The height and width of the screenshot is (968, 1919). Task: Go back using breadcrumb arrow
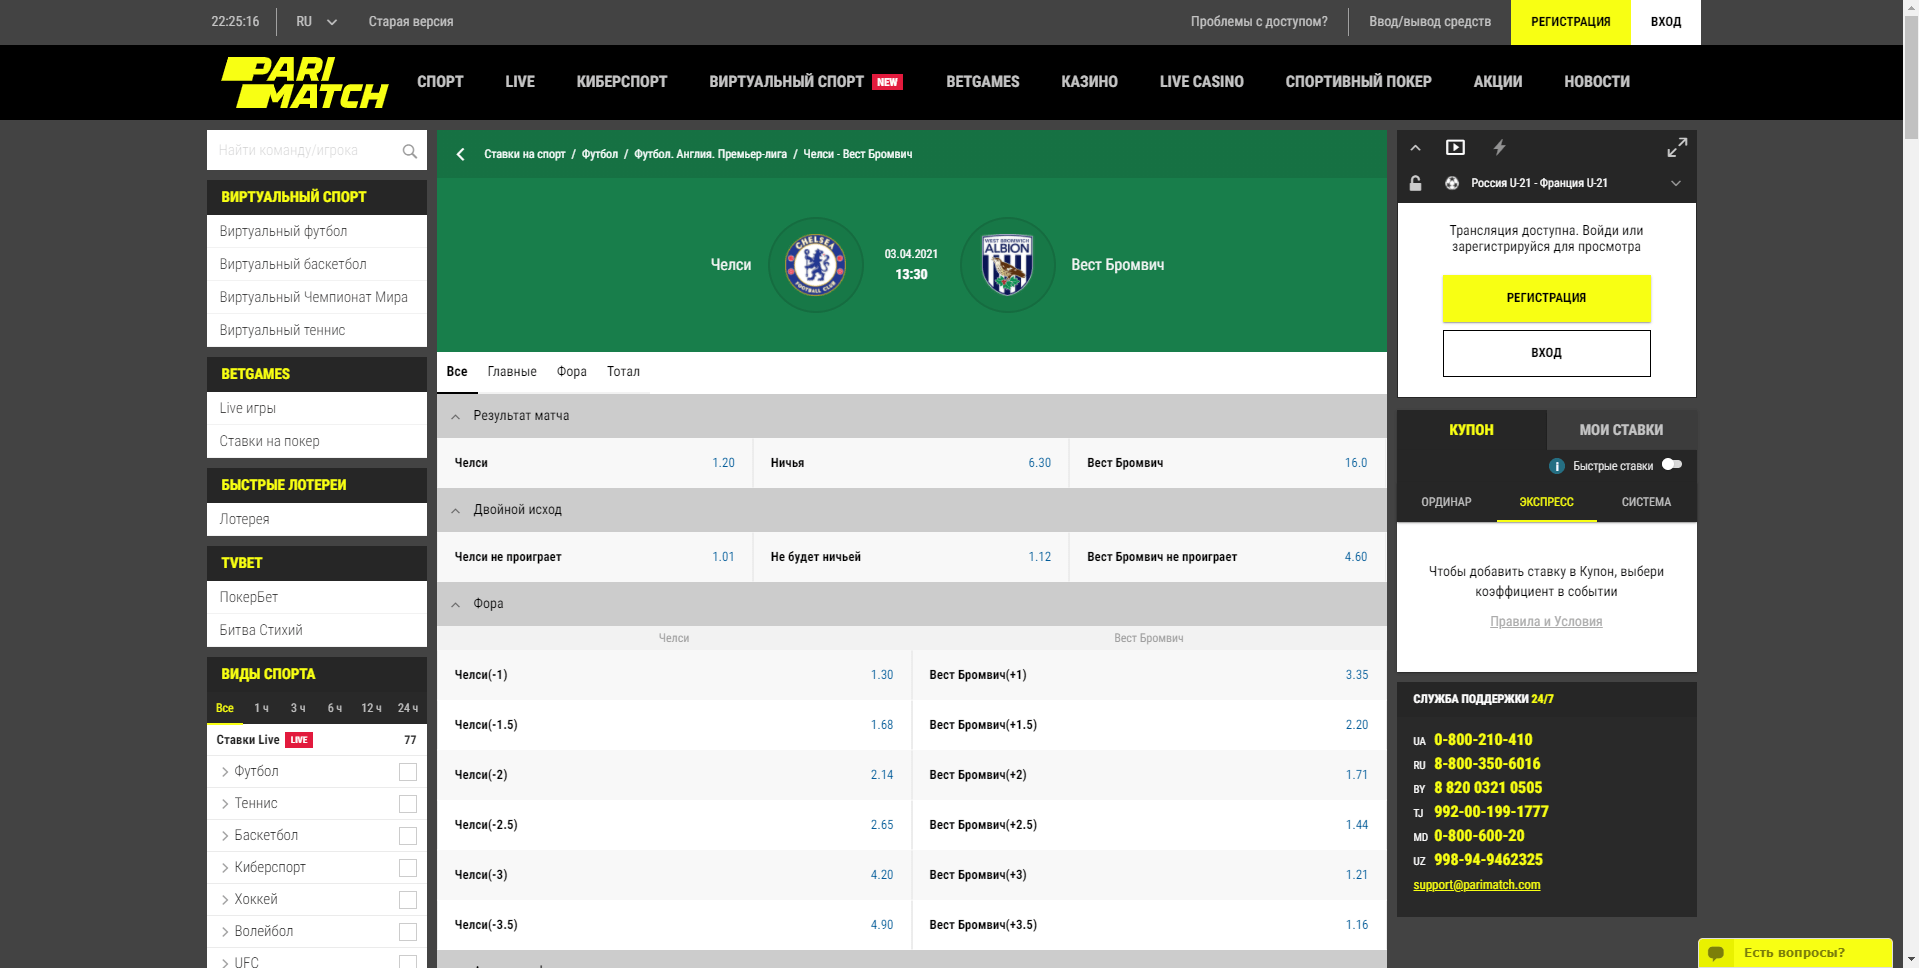point(460,154)
